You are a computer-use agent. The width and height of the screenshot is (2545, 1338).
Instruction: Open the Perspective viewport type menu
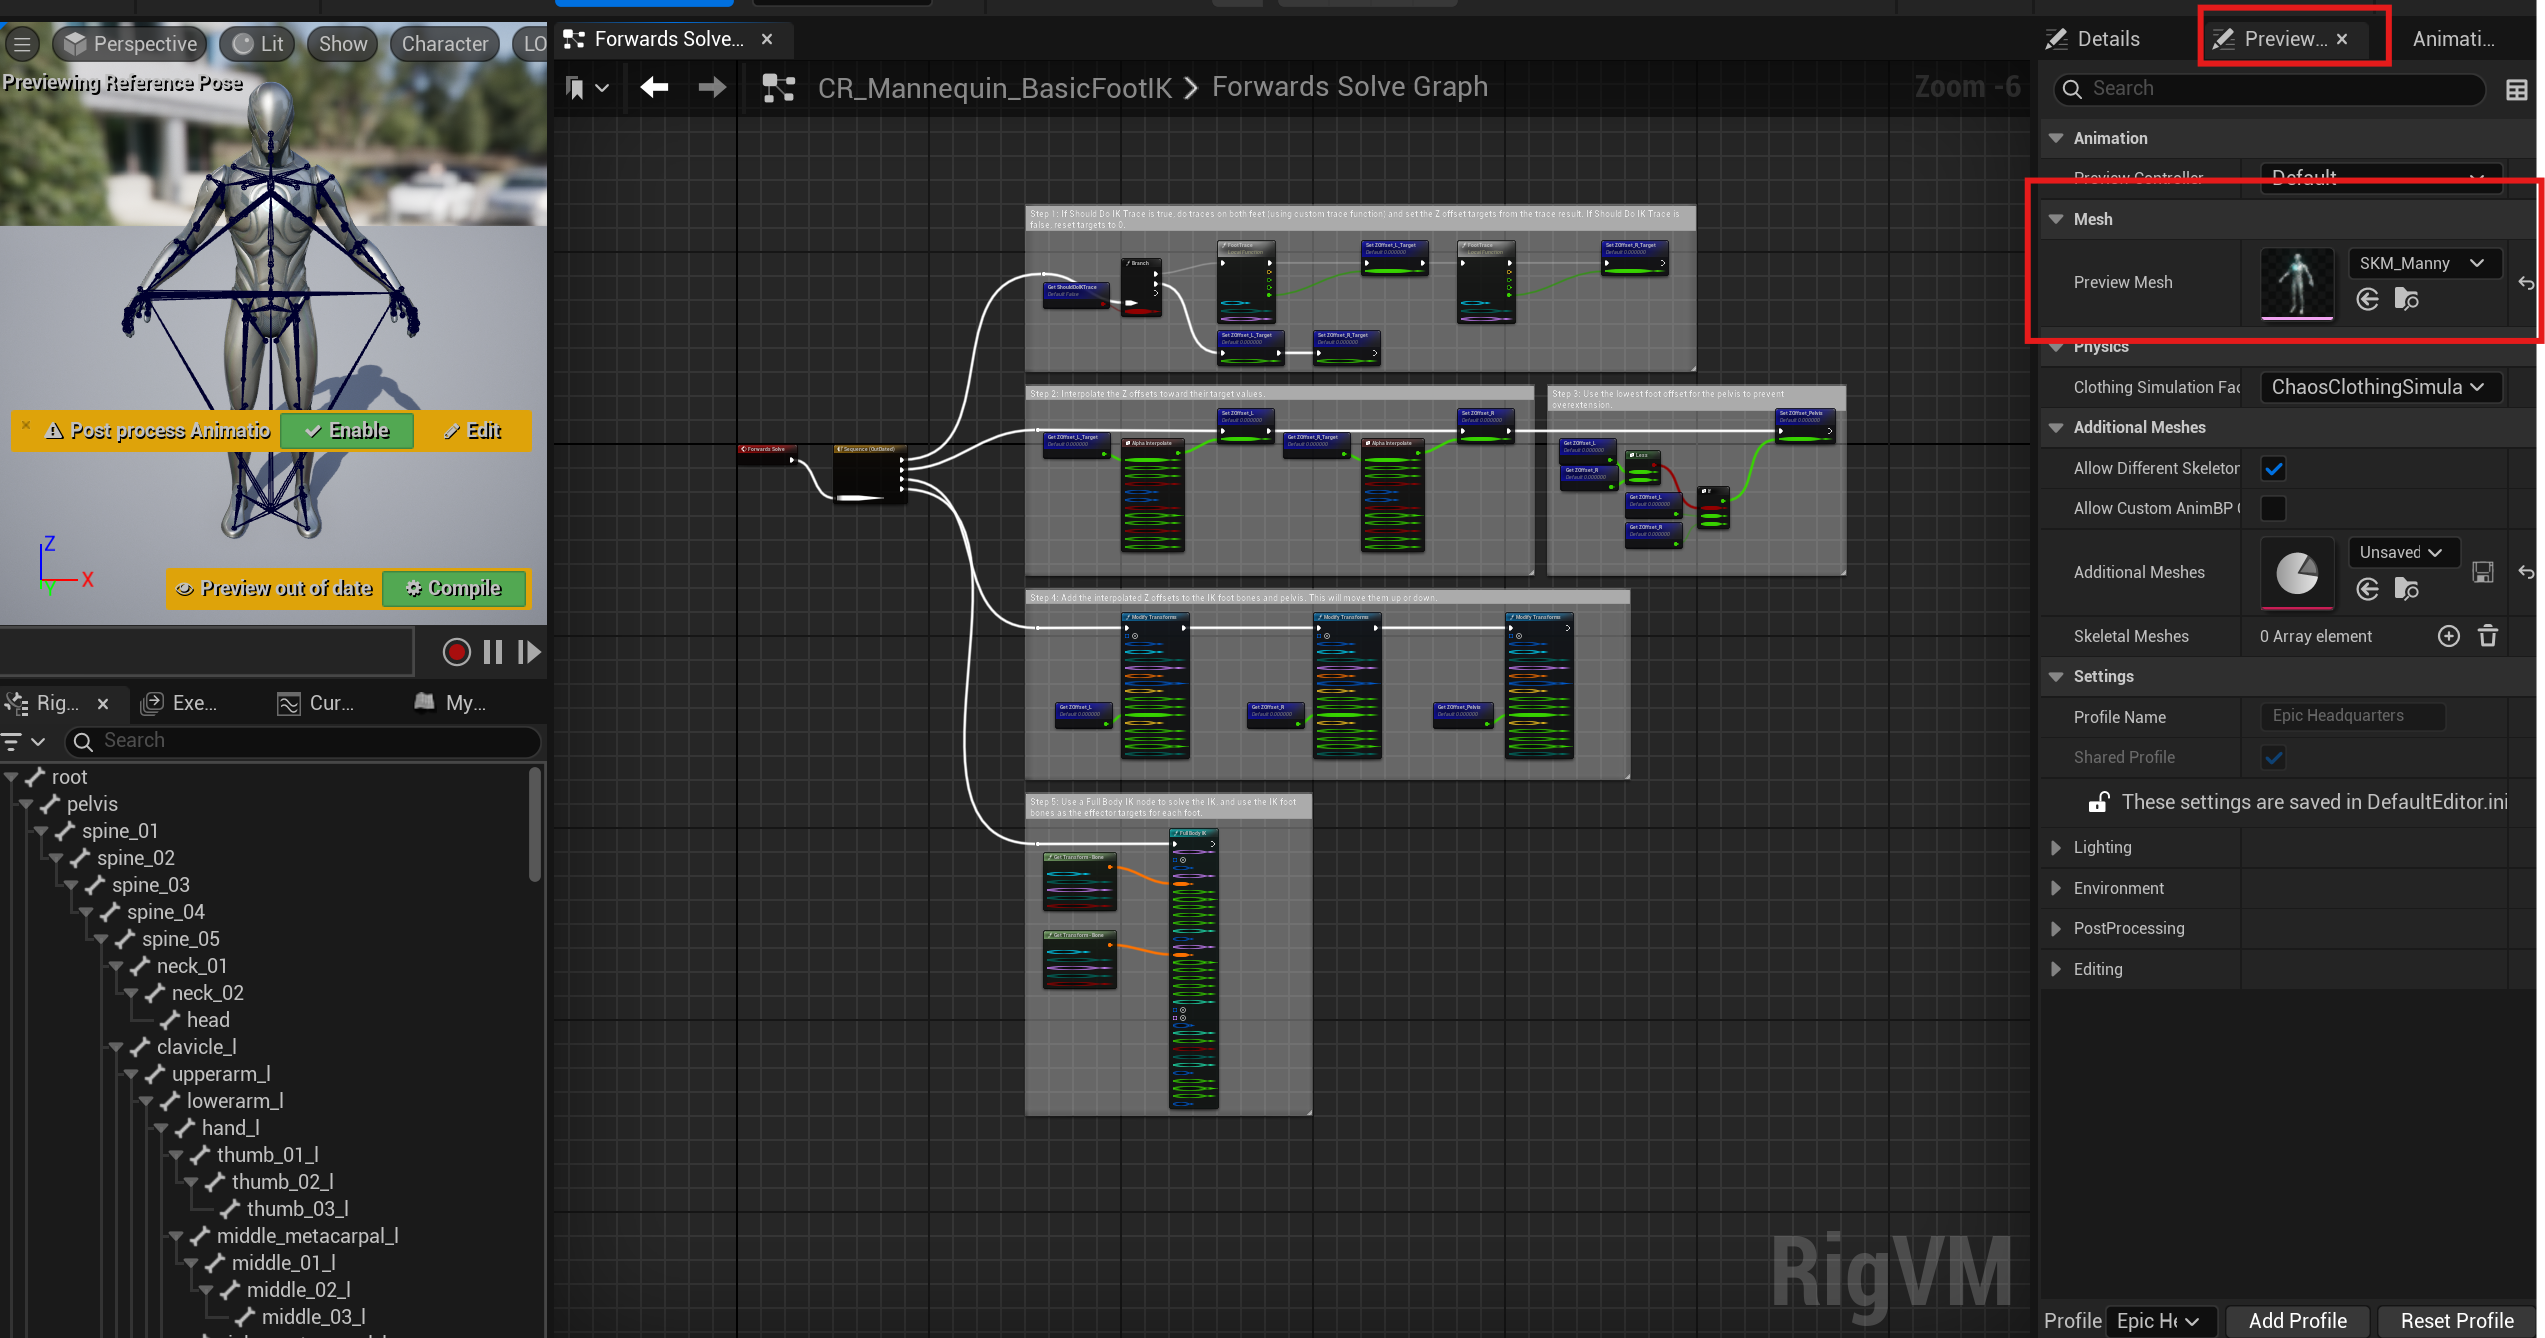tap(131, 43)
